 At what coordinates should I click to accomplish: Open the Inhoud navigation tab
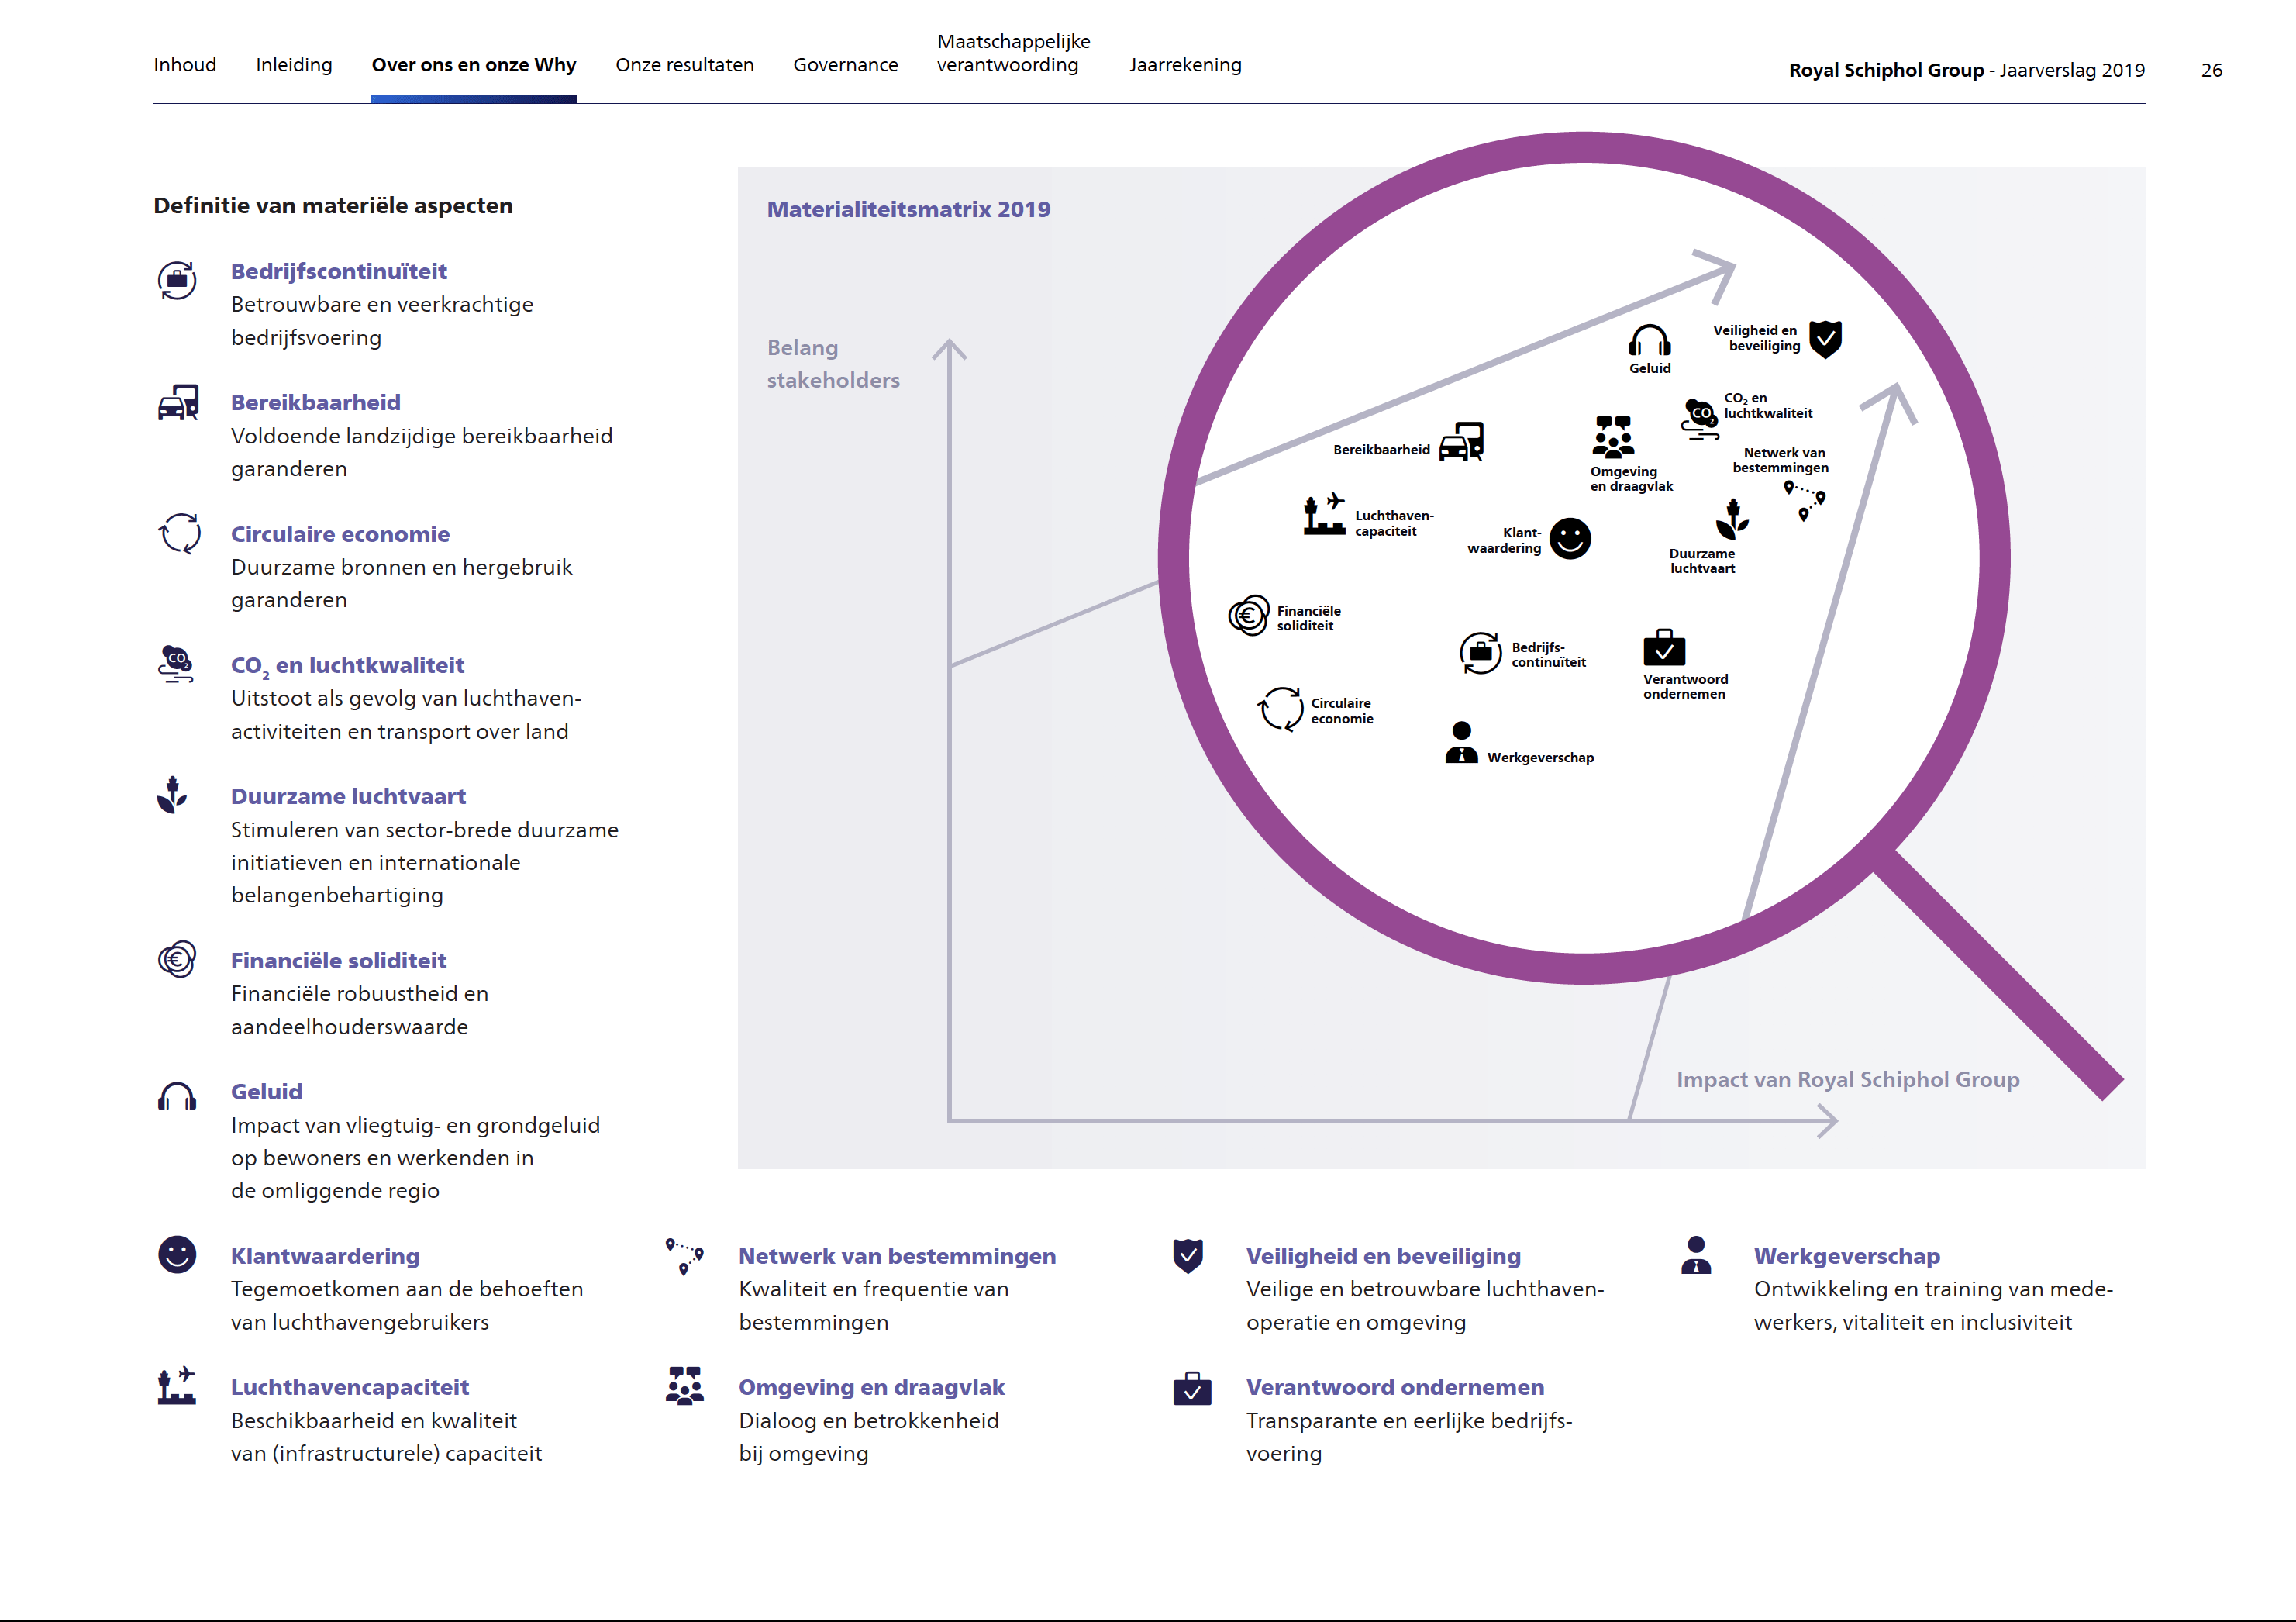(185, 65)
